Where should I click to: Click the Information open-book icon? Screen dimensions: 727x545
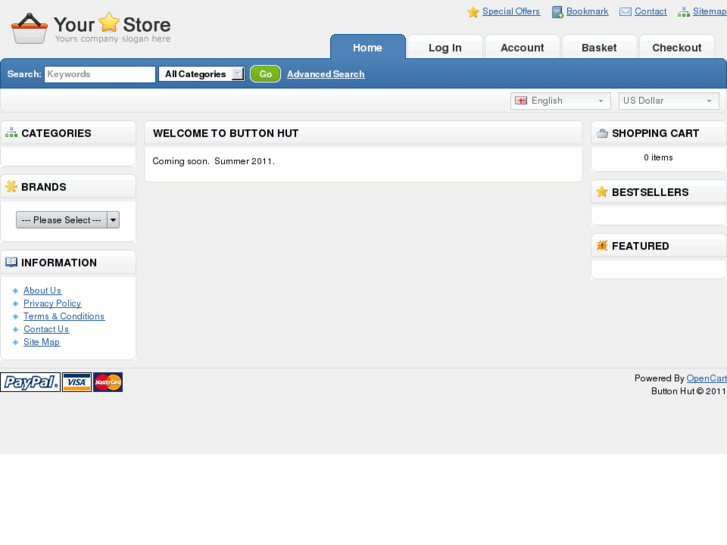[x=11, y=262]
